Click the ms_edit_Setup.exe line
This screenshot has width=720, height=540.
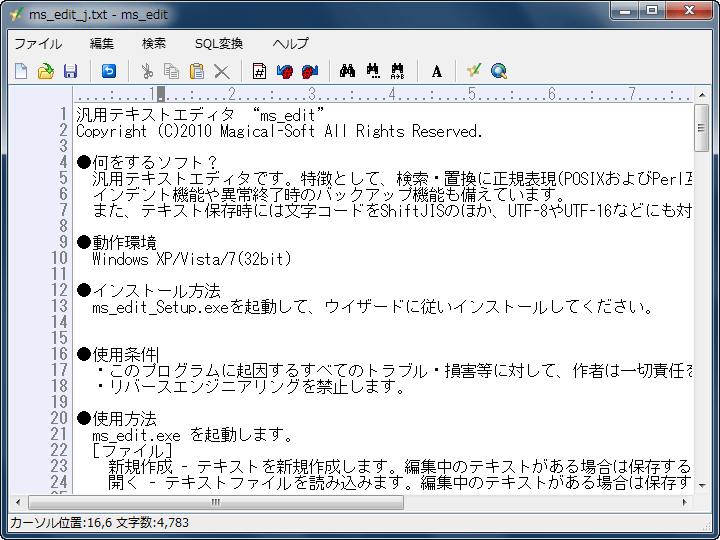click(372, 306)
